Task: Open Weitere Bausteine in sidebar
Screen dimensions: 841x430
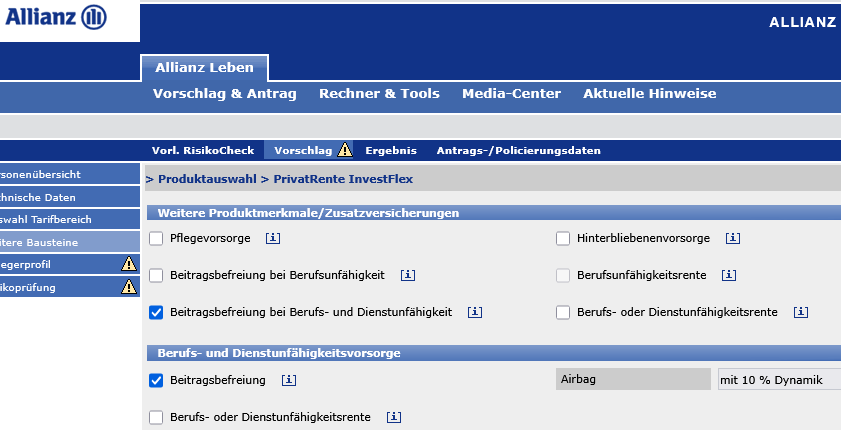Action: pos(70,242)
